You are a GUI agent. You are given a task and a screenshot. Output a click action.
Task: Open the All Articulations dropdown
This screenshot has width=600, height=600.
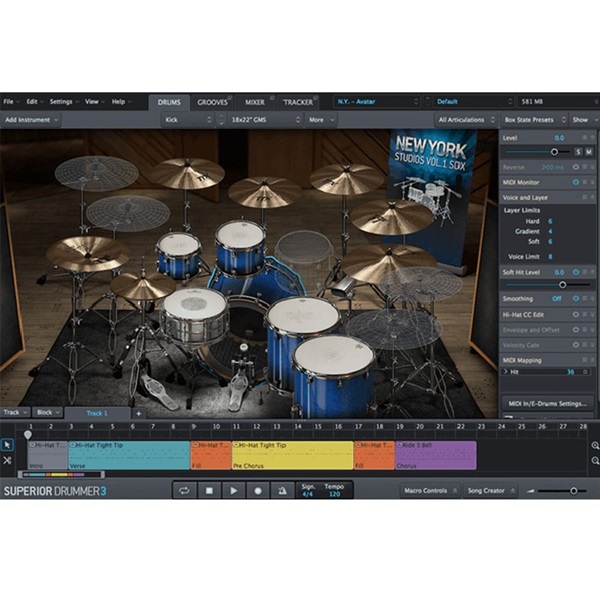pyautogui.click(x=466, y=120)
